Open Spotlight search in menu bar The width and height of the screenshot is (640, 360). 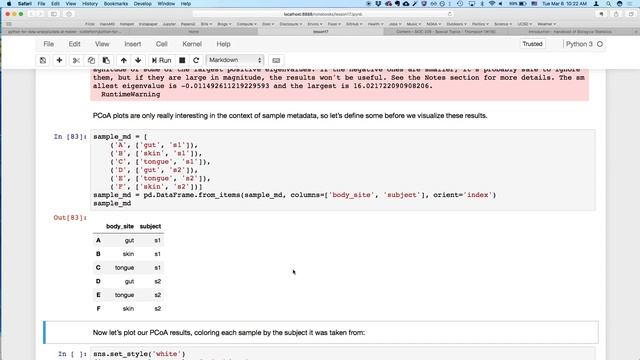point(609,4)
